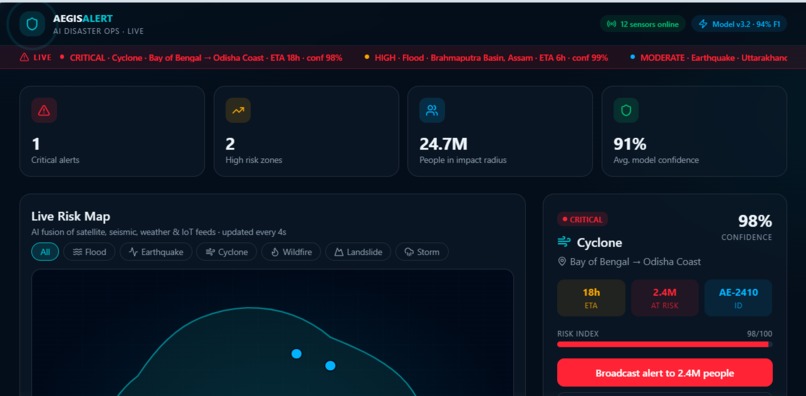The width and height of the screenshot is (806, 396).
Task: Click the Live Risk Map heading
Action: [70, 217]
